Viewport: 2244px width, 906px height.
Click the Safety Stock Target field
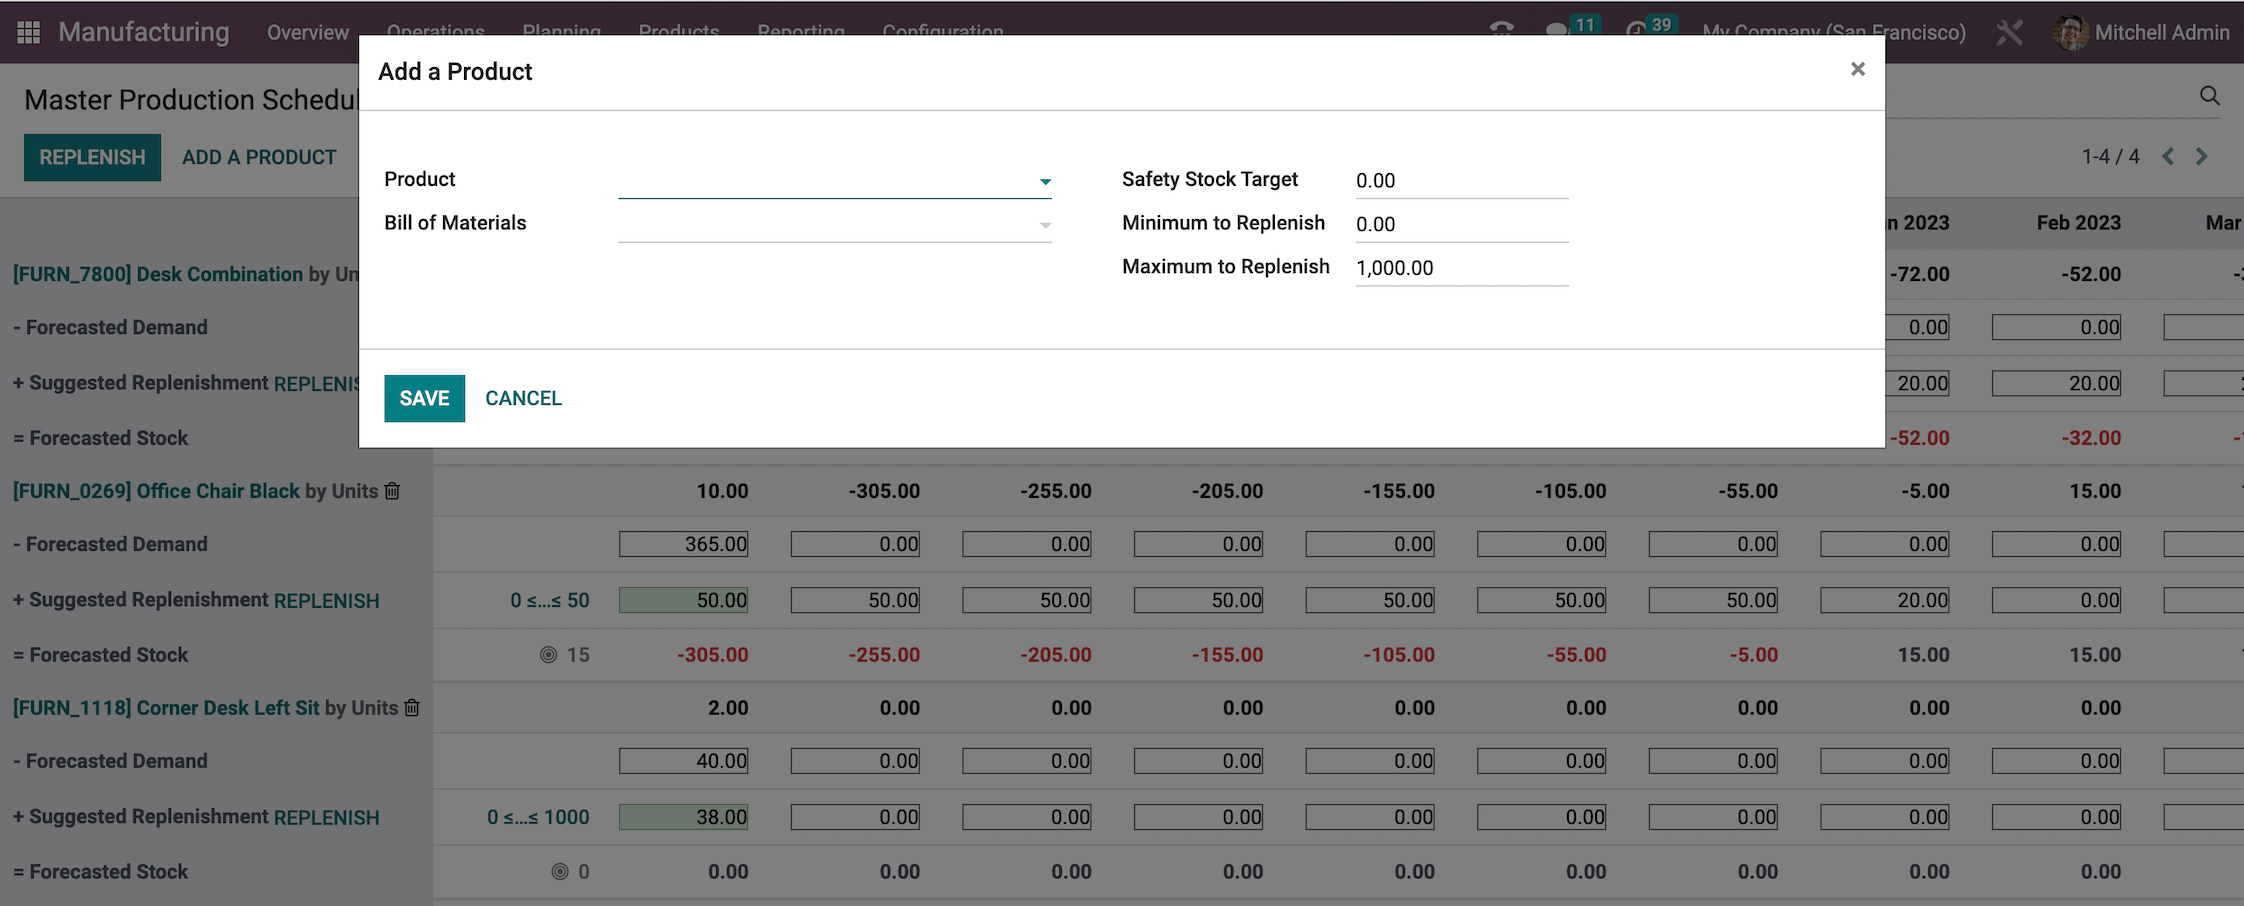(1460, 181)
